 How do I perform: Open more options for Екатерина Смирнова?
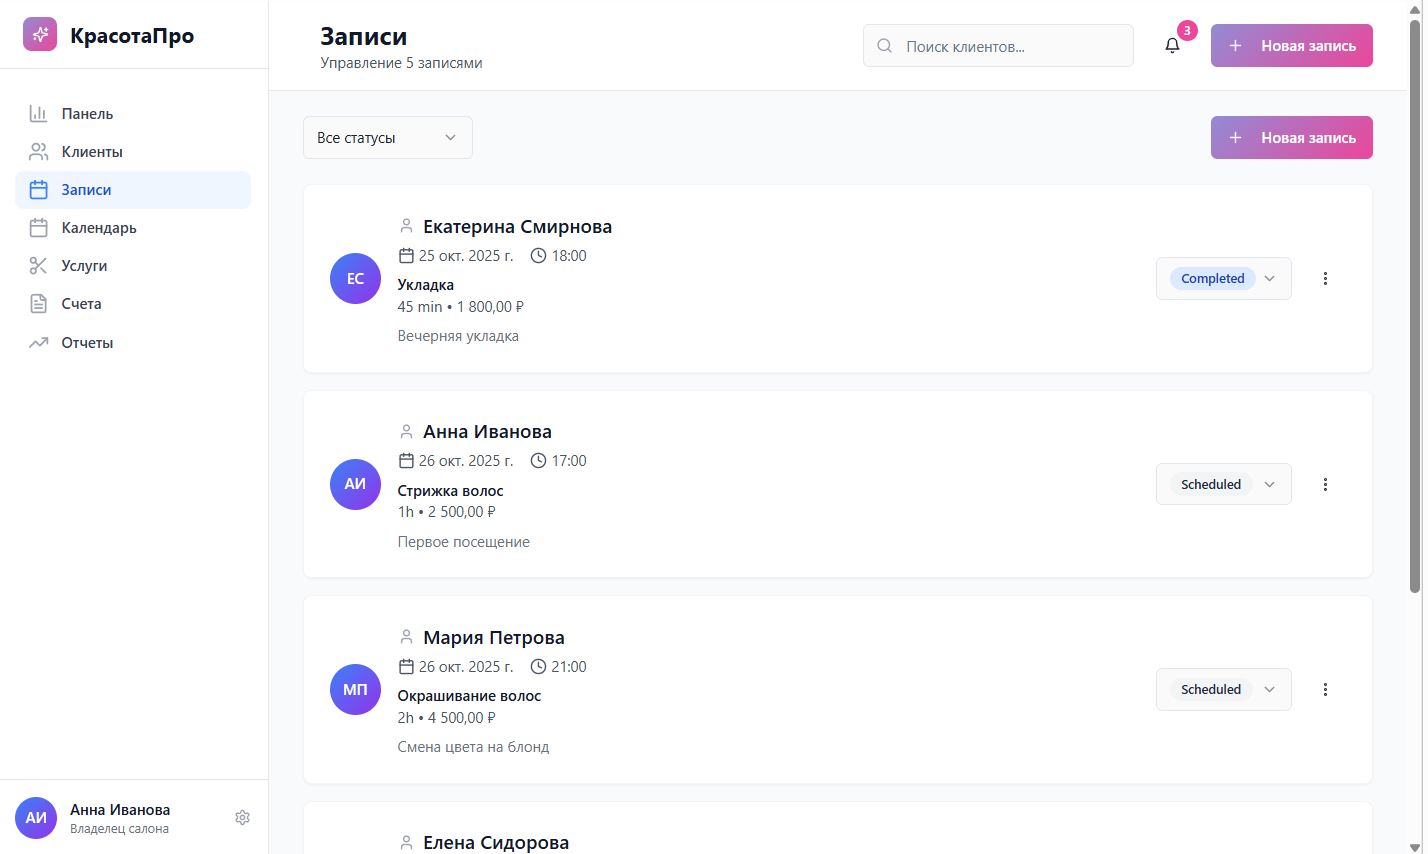(1325, 279)
